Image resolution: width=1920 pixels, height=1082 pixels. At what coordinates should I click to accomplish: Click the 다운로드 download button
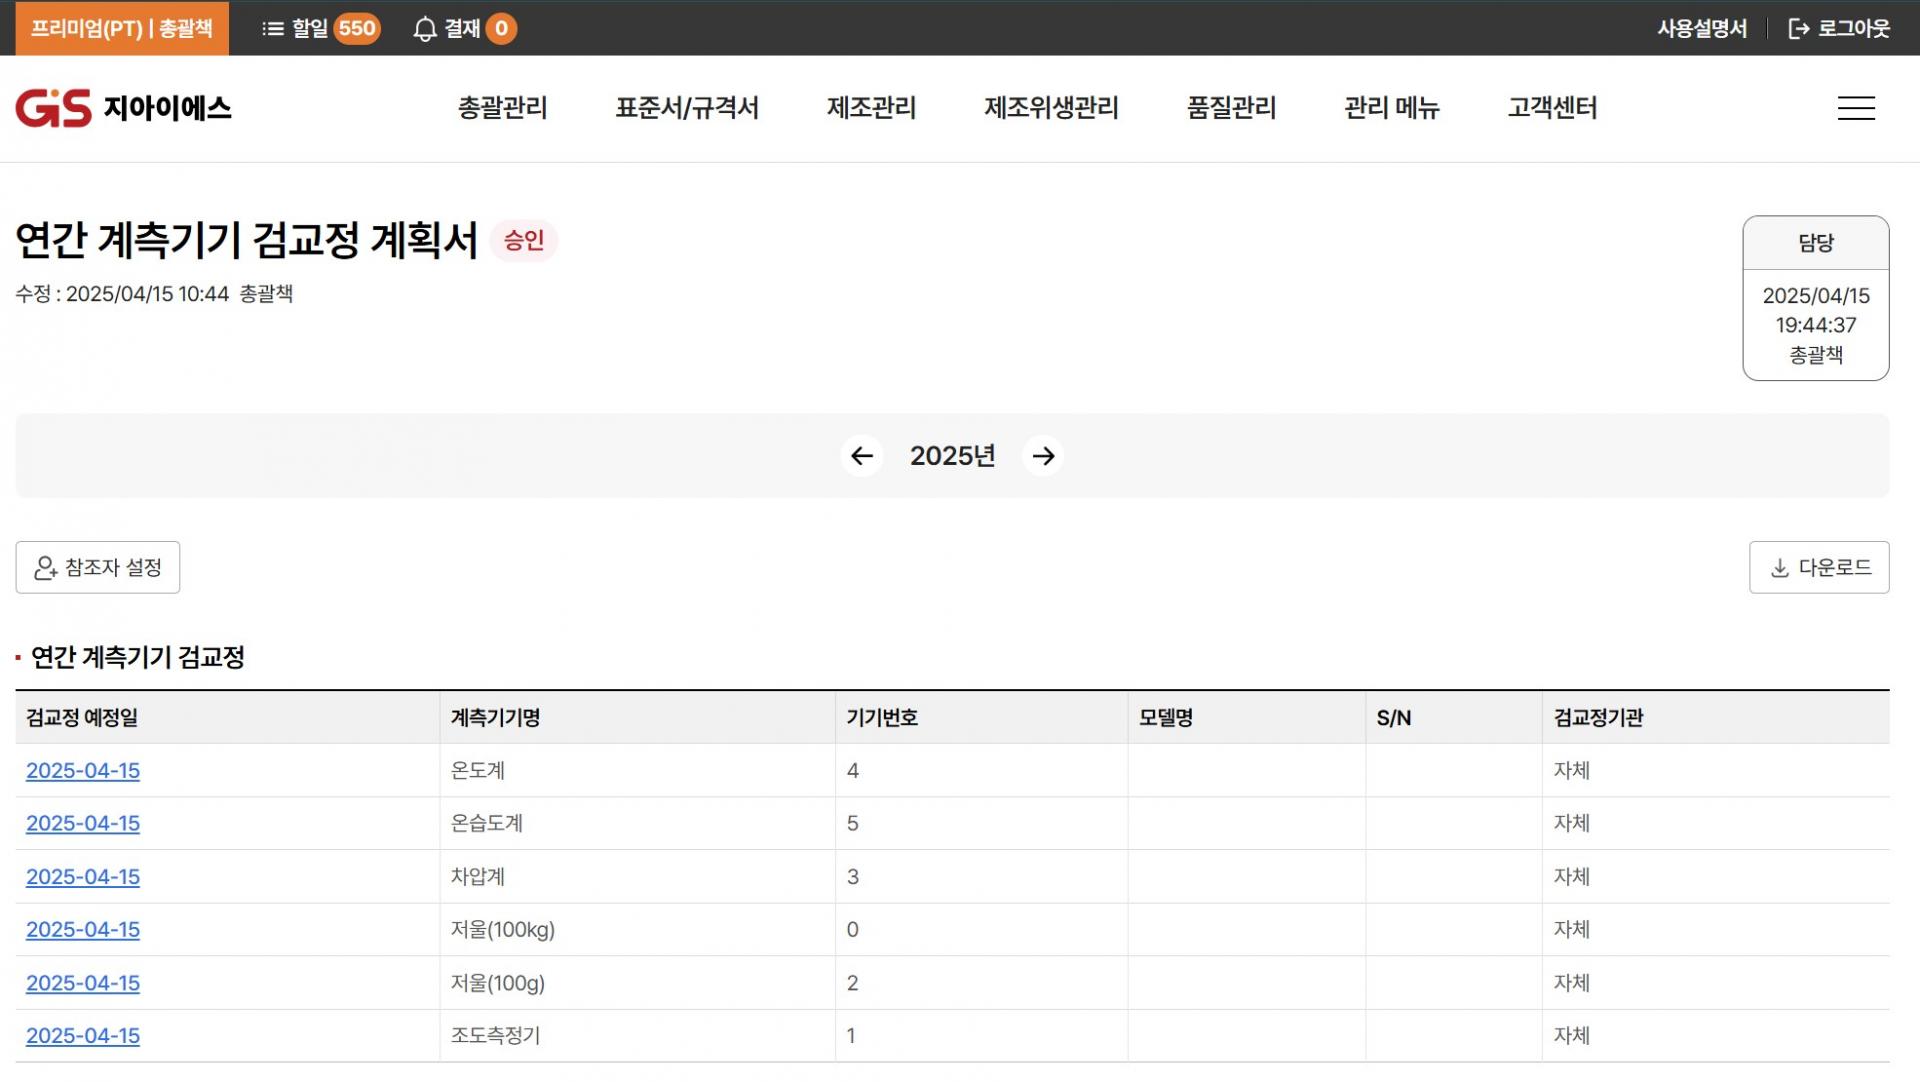click(1818, 568)
